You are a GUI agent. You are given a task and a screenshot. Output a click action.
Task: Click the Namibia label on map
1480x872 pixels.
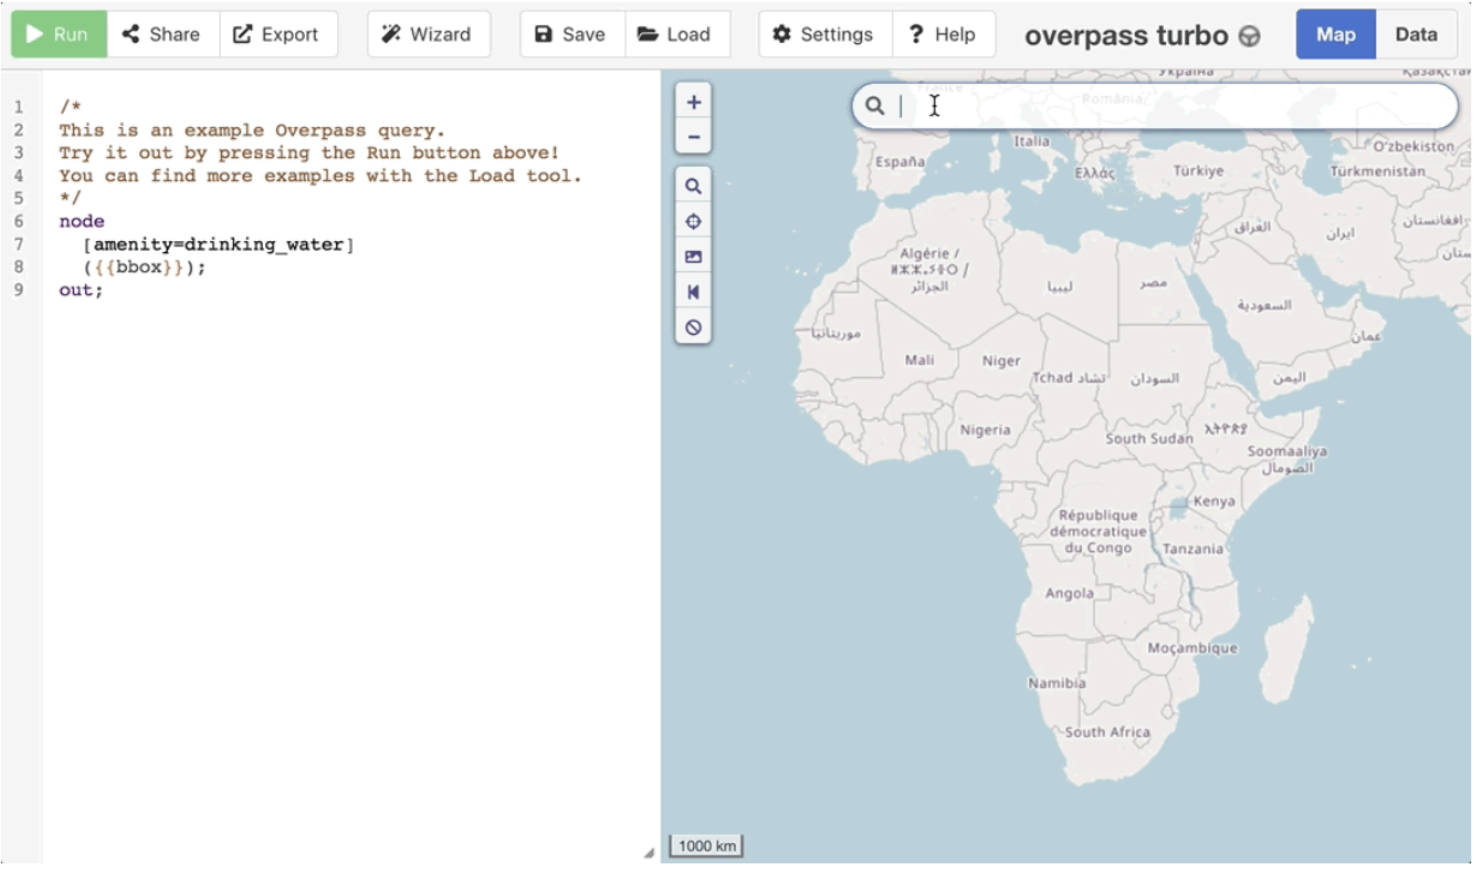coord(1056,683)
